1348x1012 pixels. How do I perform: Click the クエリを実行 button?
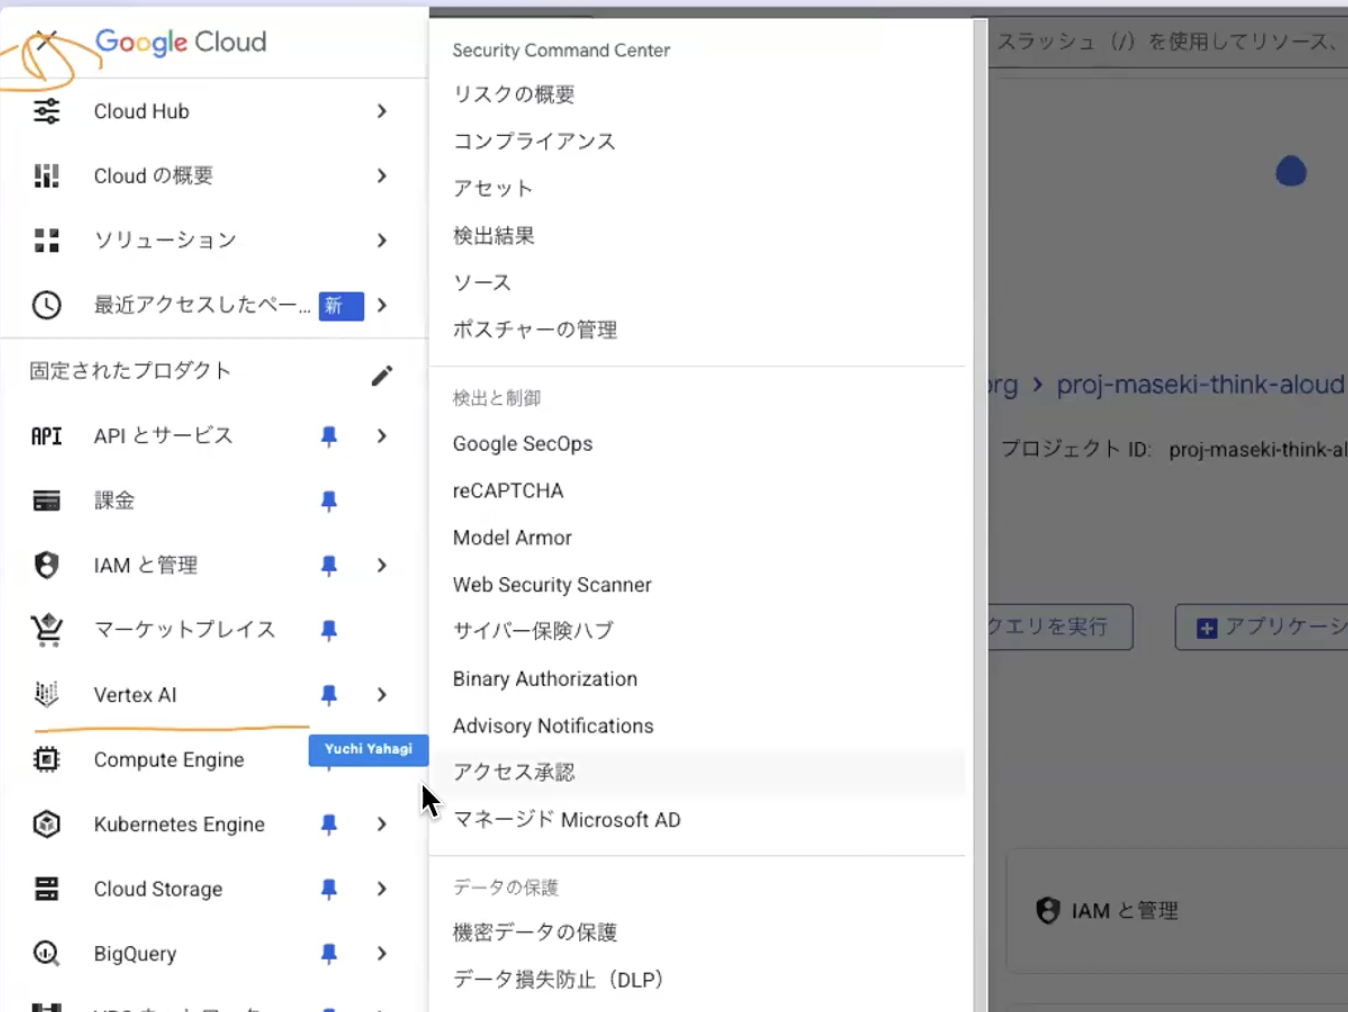pyautogui.click(x=1058, y=627)
